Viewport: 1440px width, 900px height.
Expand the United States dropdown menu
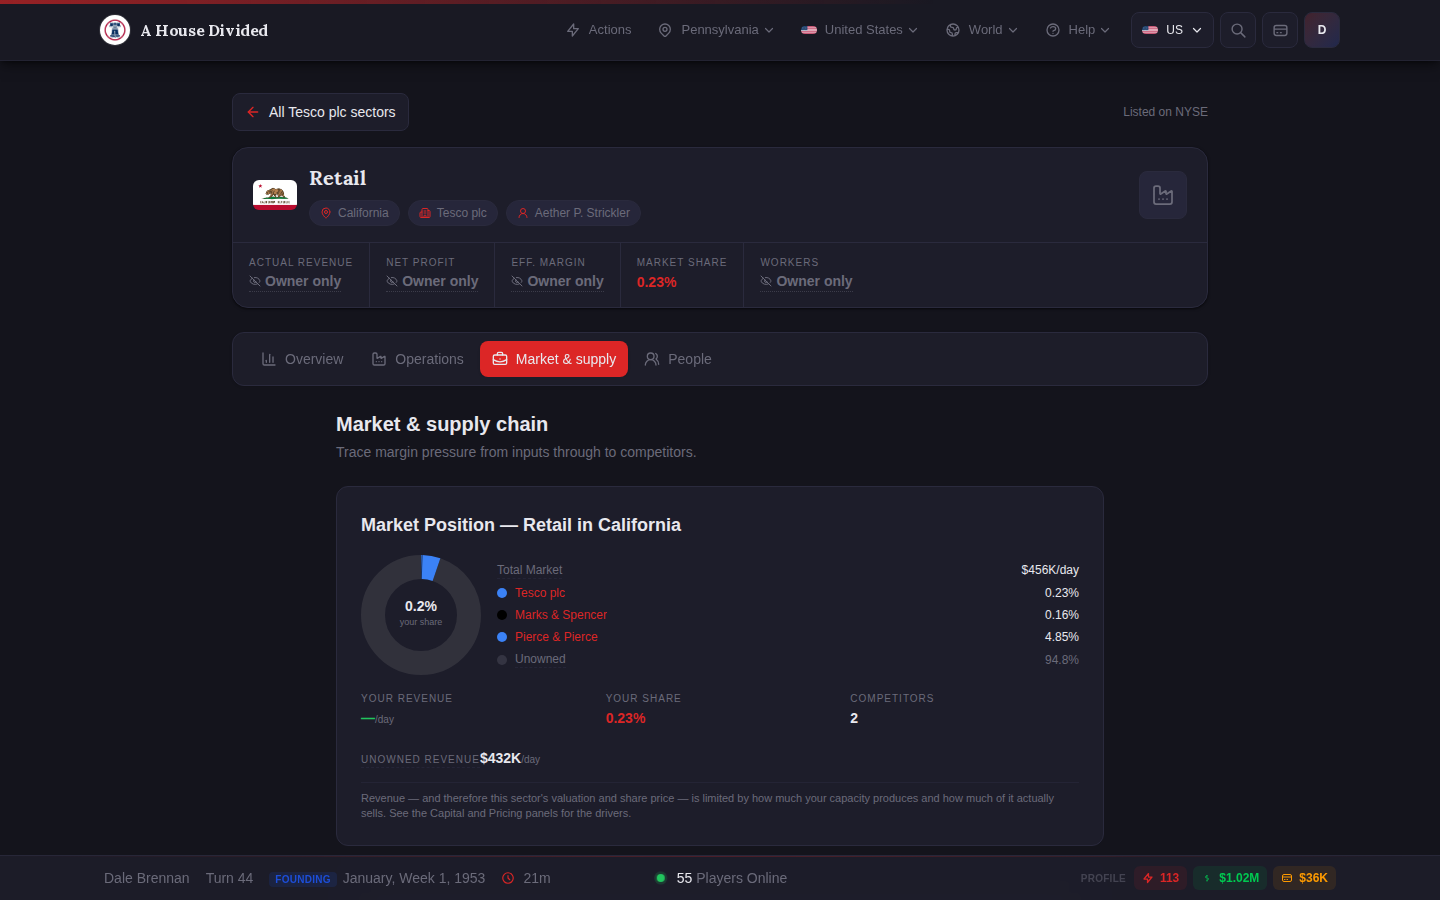(859, 30)
